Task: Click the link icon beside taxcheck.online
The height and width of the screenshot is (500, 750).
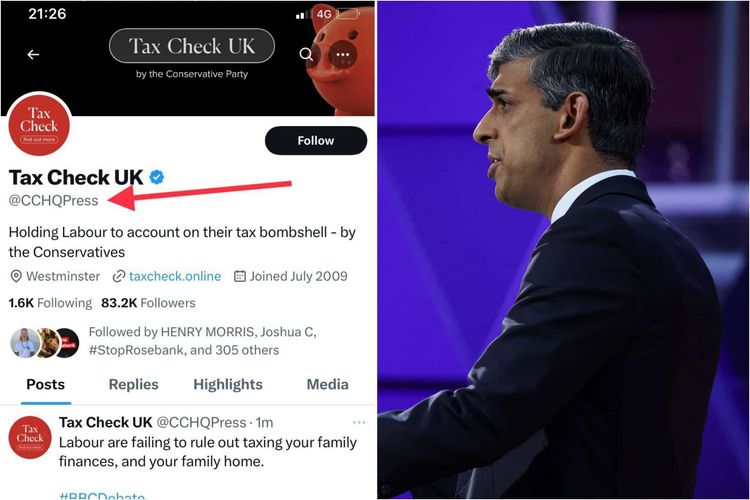Action: coord(119,276)
